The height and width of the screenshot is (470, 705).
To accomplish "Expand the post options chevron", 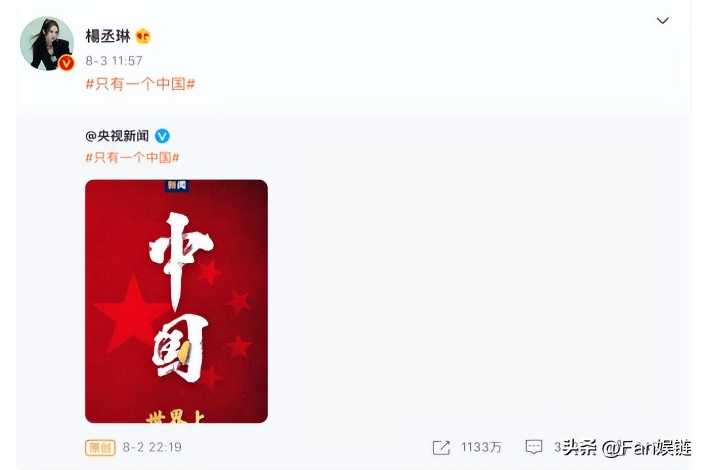I will (662, 21).
